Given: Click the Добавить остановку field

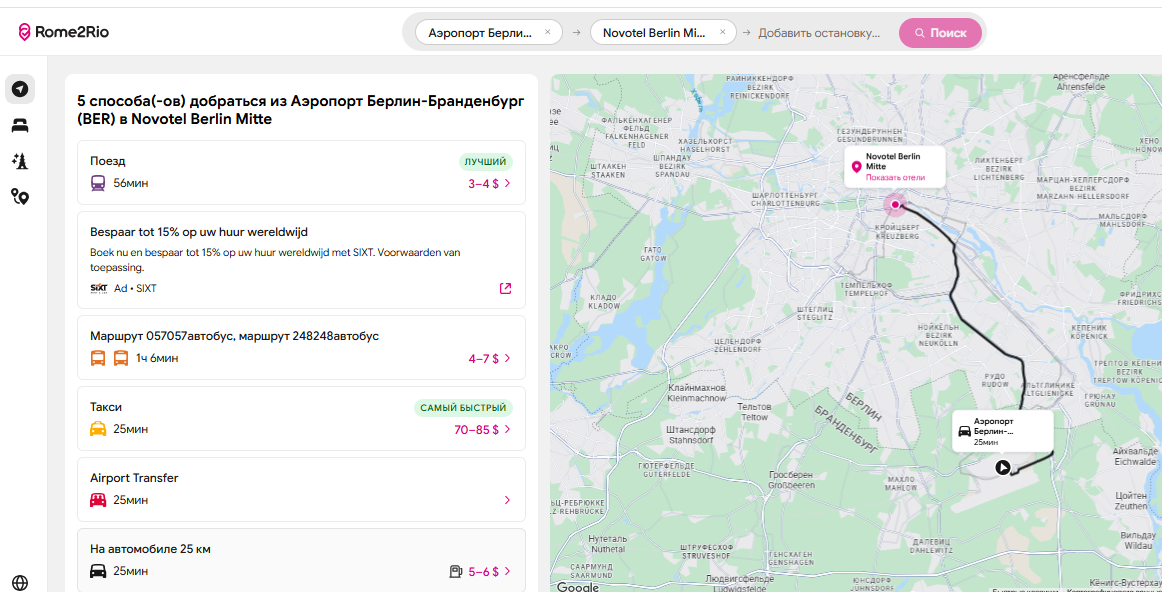Looking at the screenshot, I should [x=819, y=33].
